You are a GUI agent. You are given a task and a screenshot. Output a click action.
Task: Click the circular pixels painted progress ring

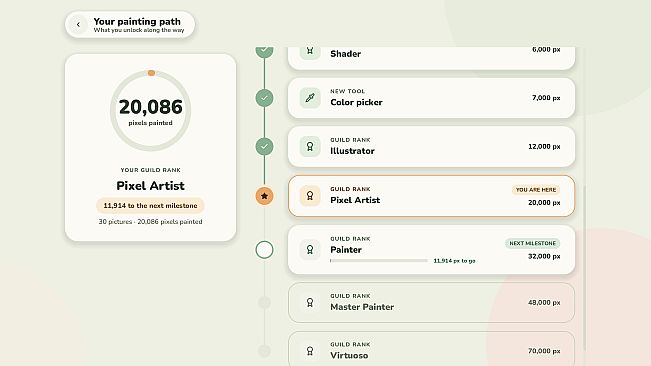(150, 110)
